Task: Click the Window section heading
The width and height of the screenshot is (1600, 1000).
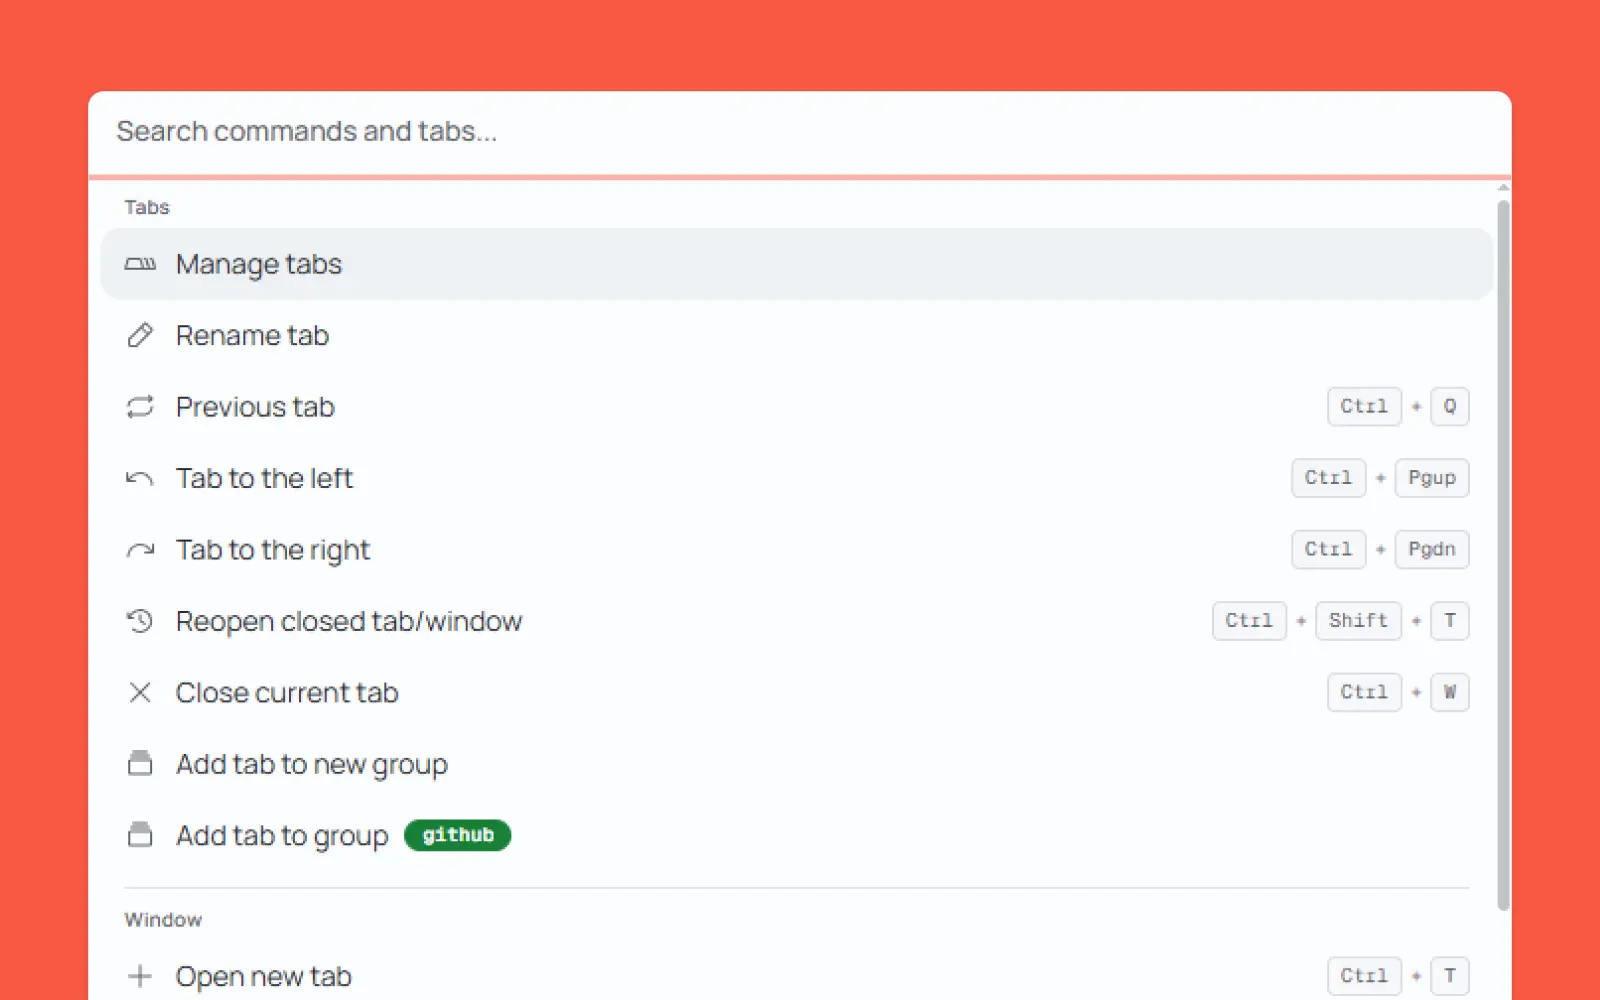Action: 163,920
